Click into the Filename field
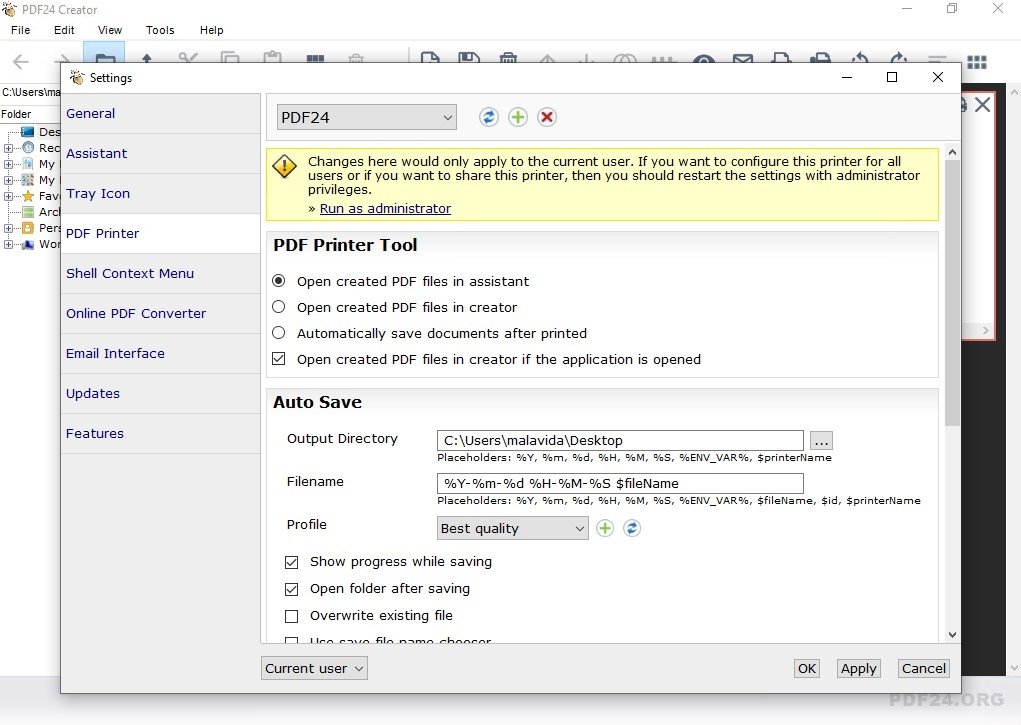1021x725 pixels. (x=620, y=483)
